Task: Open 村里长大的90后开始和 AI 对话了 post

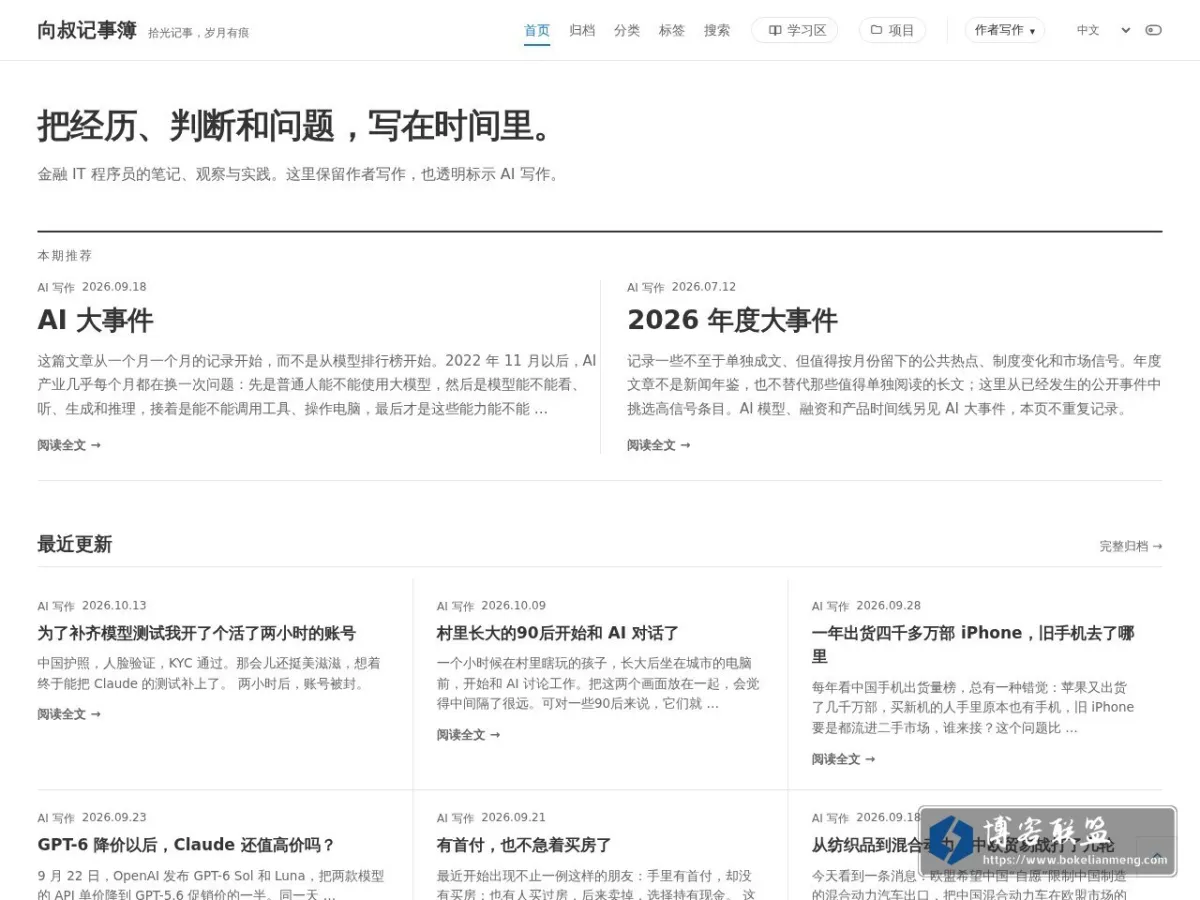Action: click(558, 633)
